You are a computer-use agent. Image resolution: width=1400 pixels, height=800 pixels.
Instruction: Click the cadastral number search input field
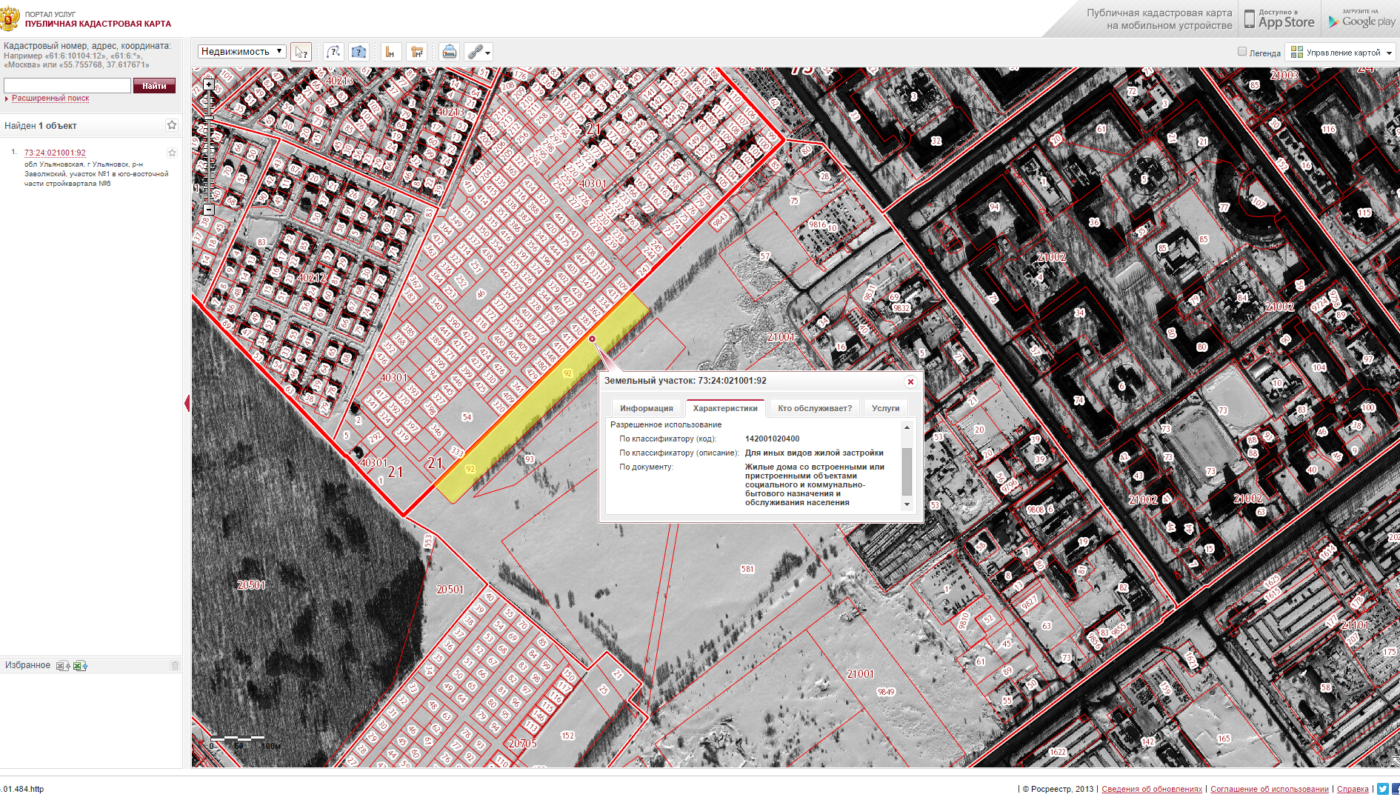point(67,86)
